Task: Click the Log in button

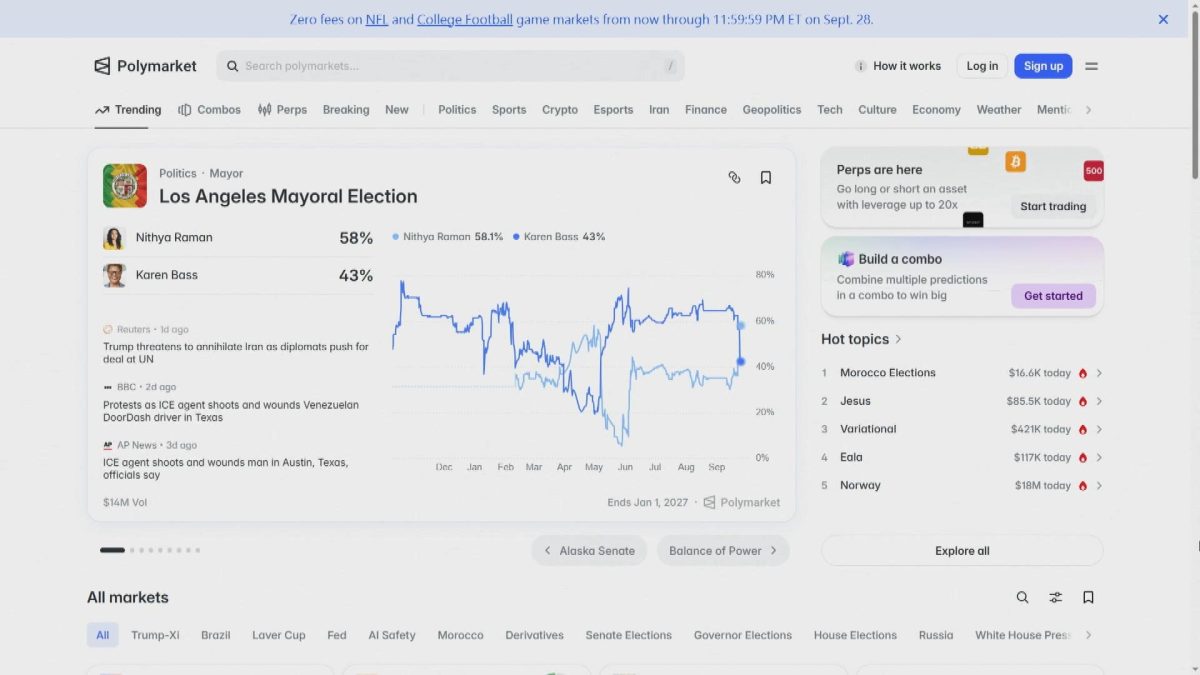Action: [x=982, y=66]
